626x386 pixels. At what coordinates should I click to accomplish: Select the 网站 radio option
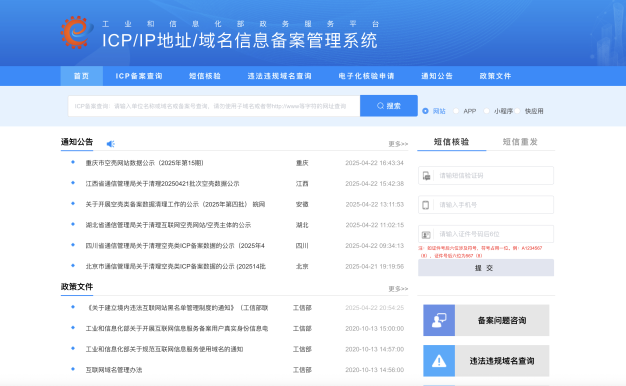click(x=425, y=111)
